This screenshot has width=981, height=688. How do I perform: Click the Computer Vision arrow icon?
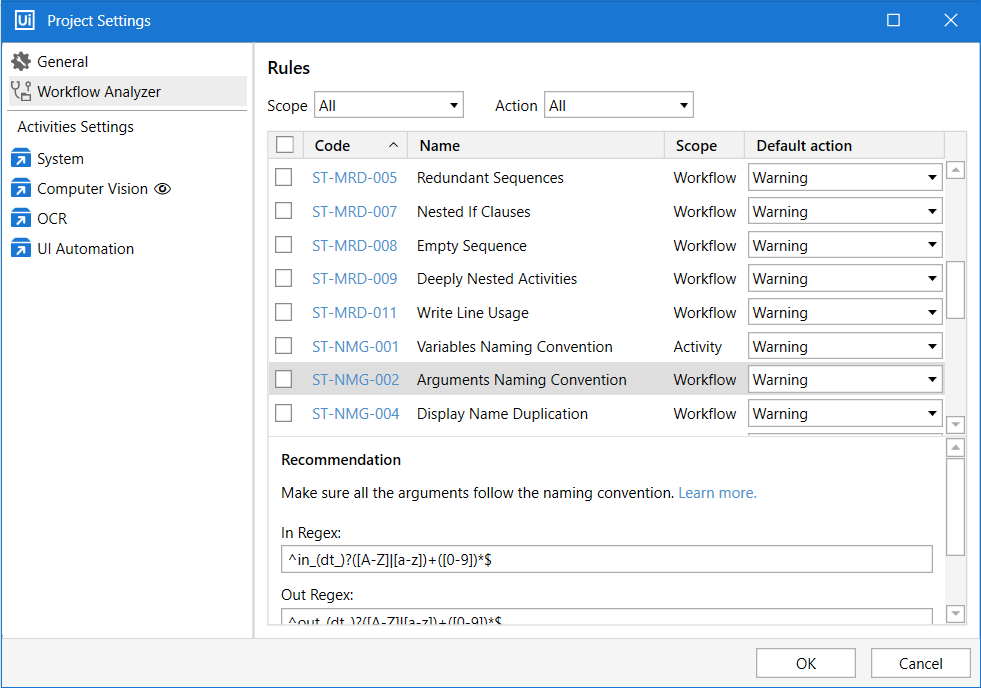point(21,189)
